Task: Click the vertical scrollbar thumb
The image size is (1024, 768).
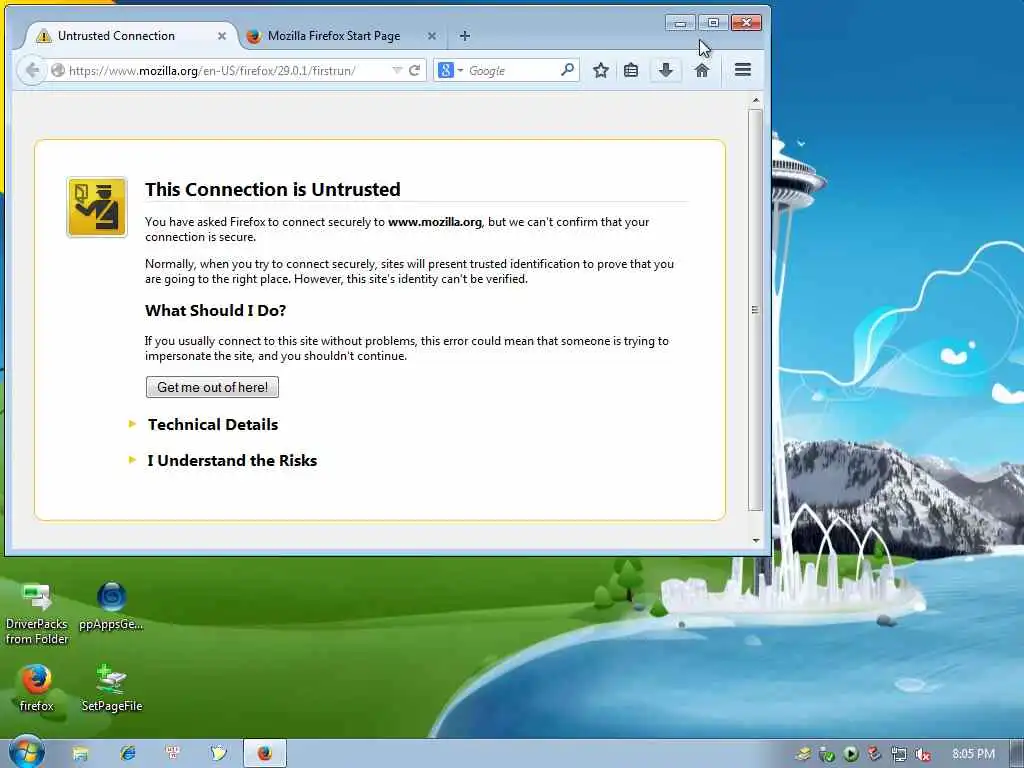Action: click(x=756, y=310)
